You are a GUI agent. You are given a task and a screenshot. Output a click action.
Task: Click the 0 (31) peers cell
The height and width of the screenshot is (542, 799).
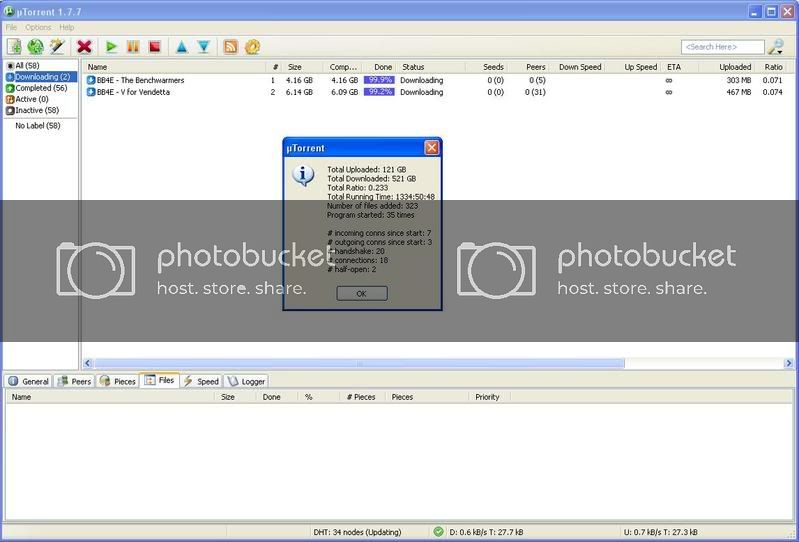(x=535, y=92)
